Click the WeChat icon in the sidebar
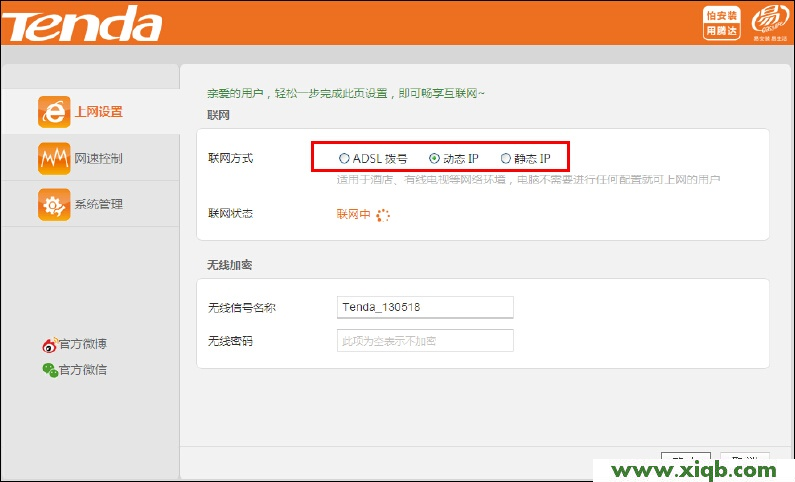This screenshot has height=482, width=795. pyautogui.click(x=50, y=370)
